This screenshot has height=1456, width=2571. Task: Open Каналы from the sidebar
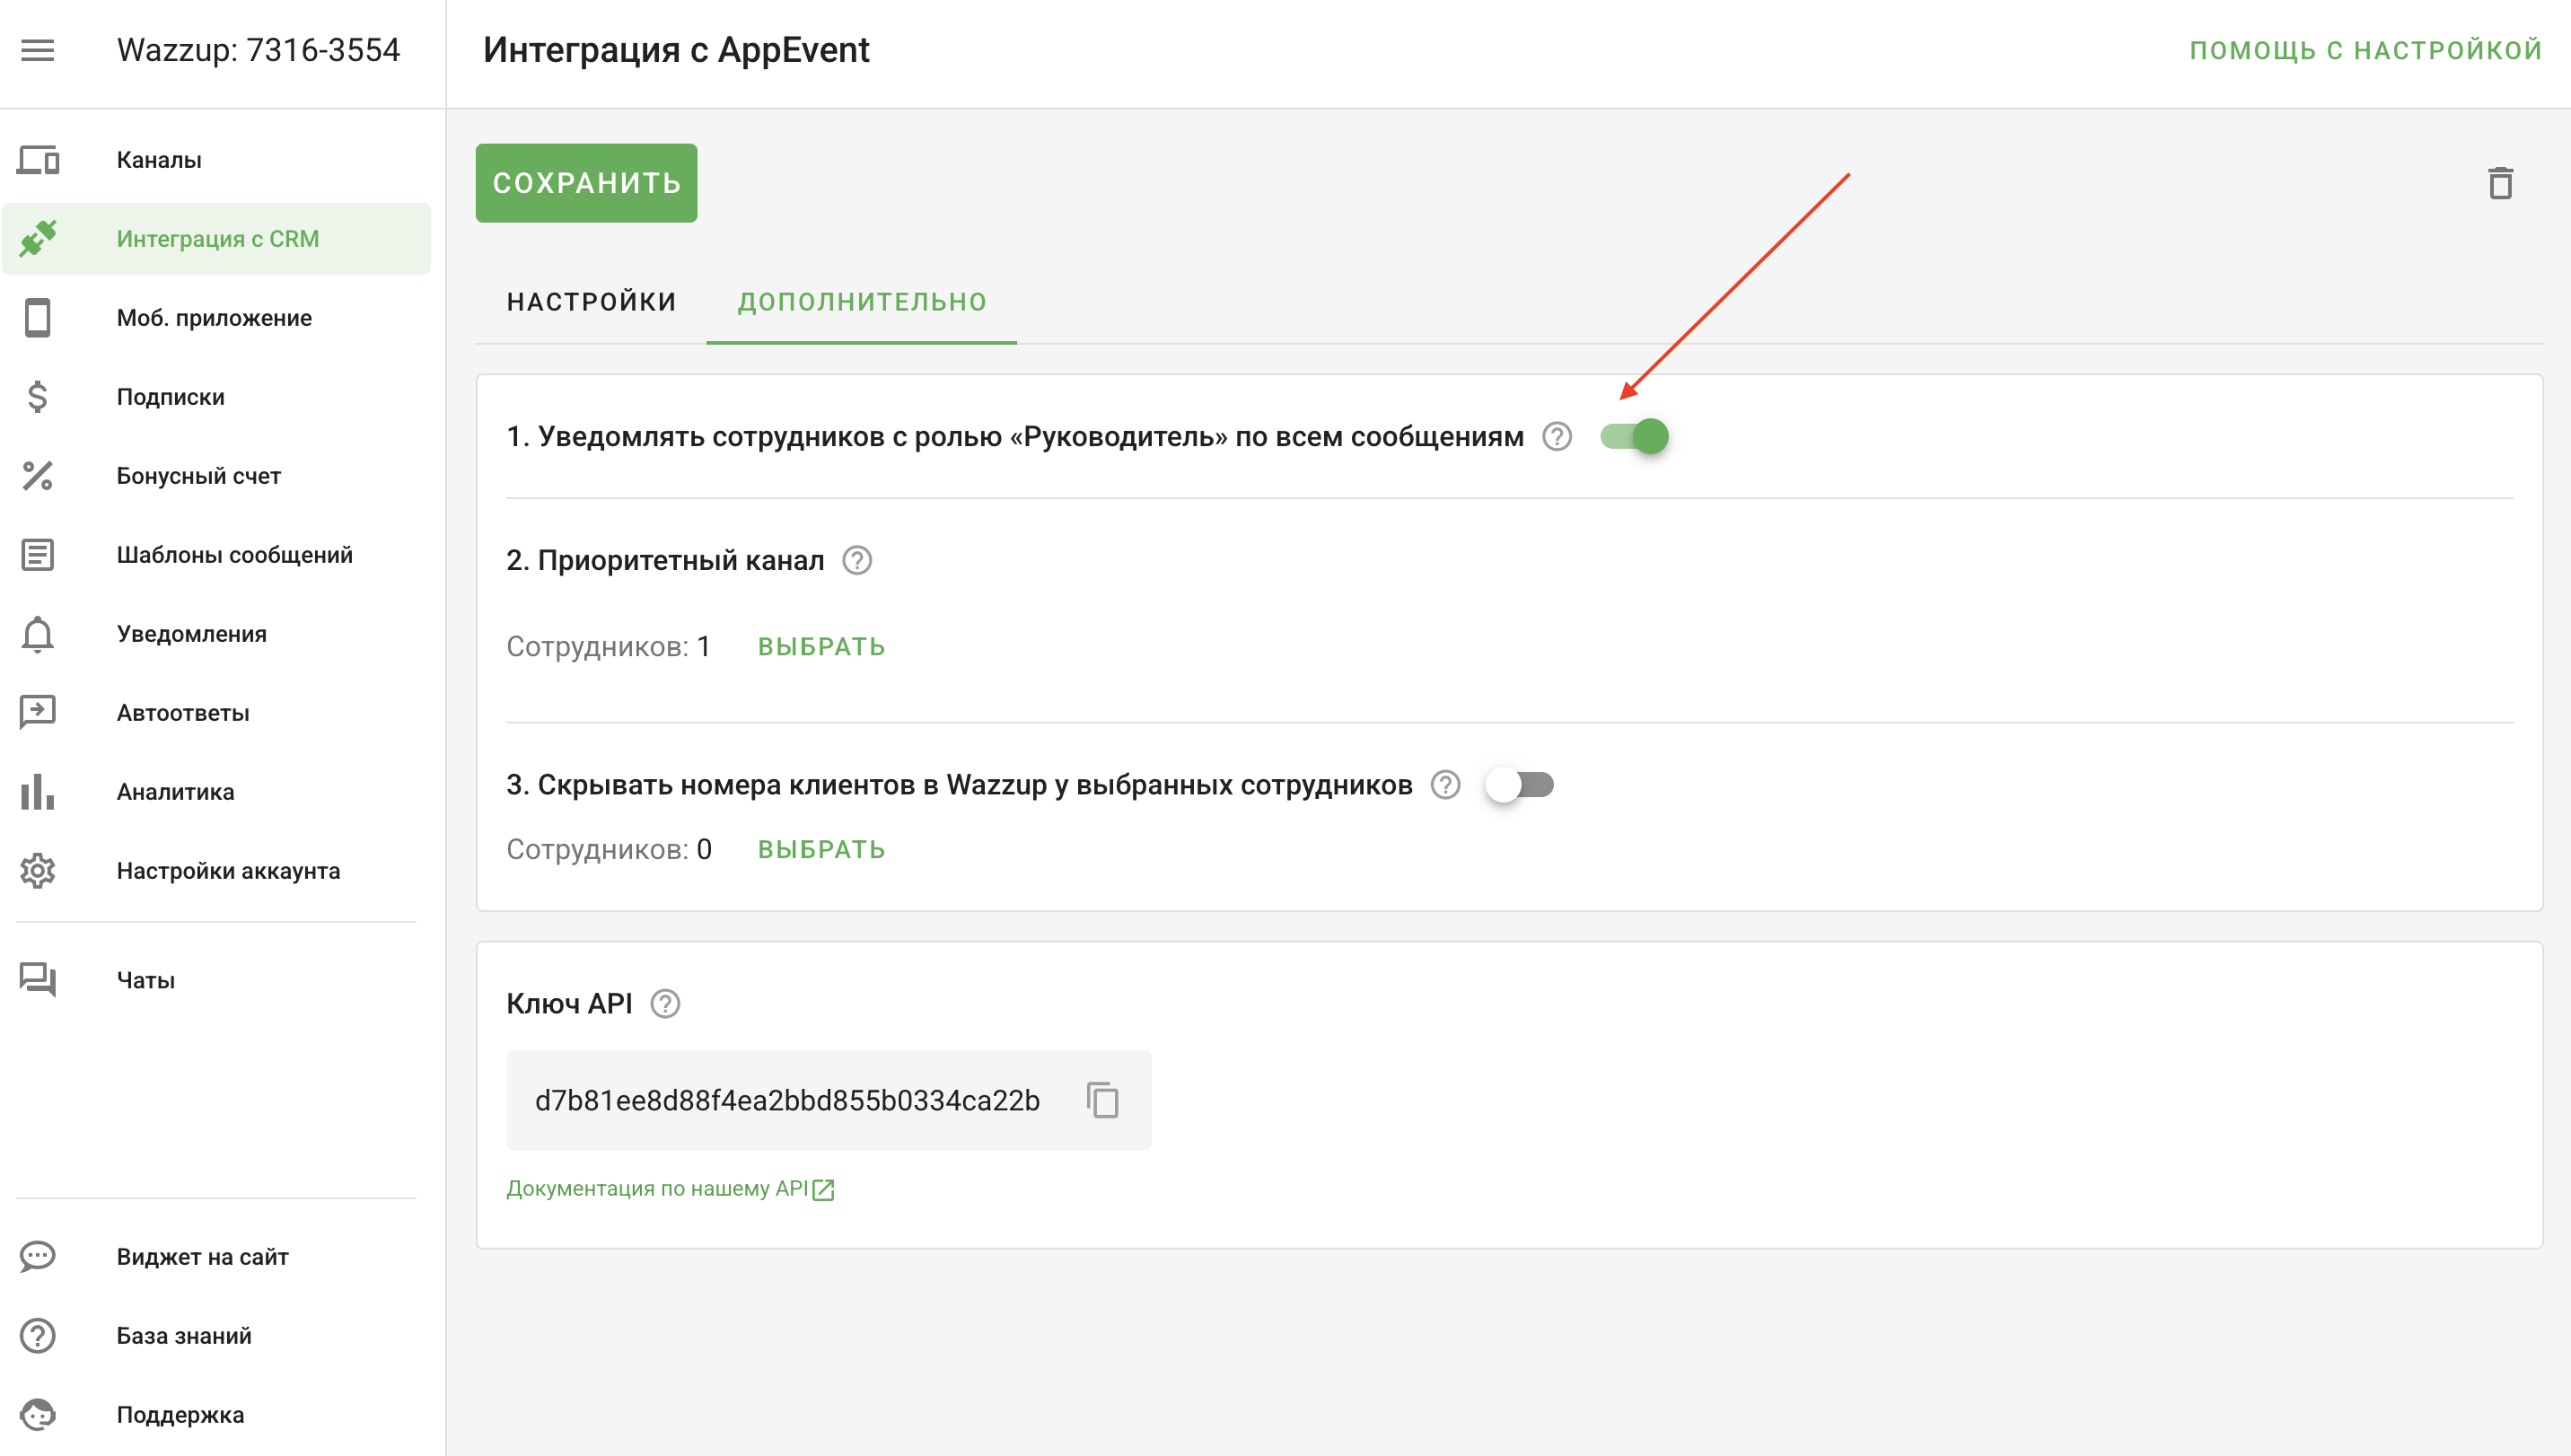coord(159,160)
